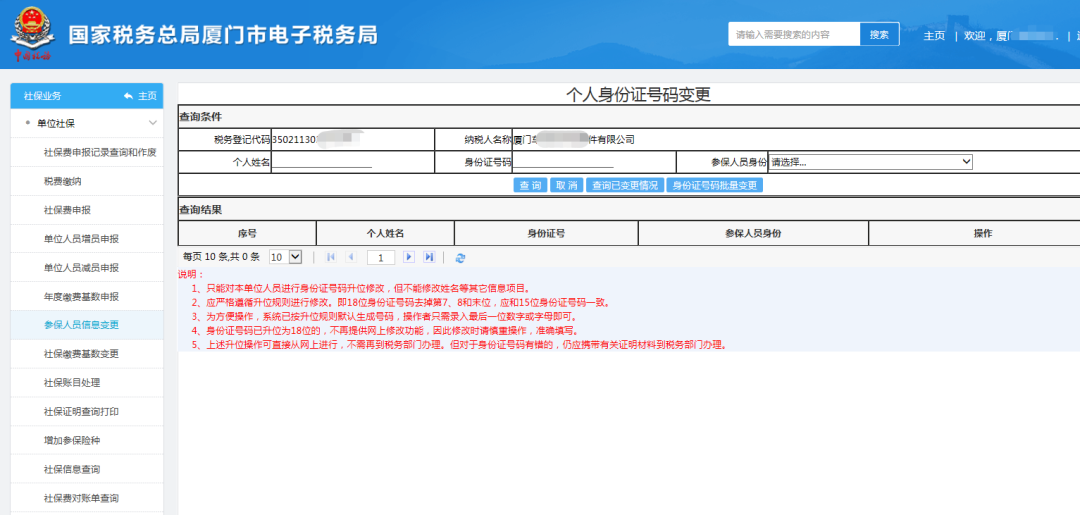Click the 查询条件 section heading

point(200,117)
